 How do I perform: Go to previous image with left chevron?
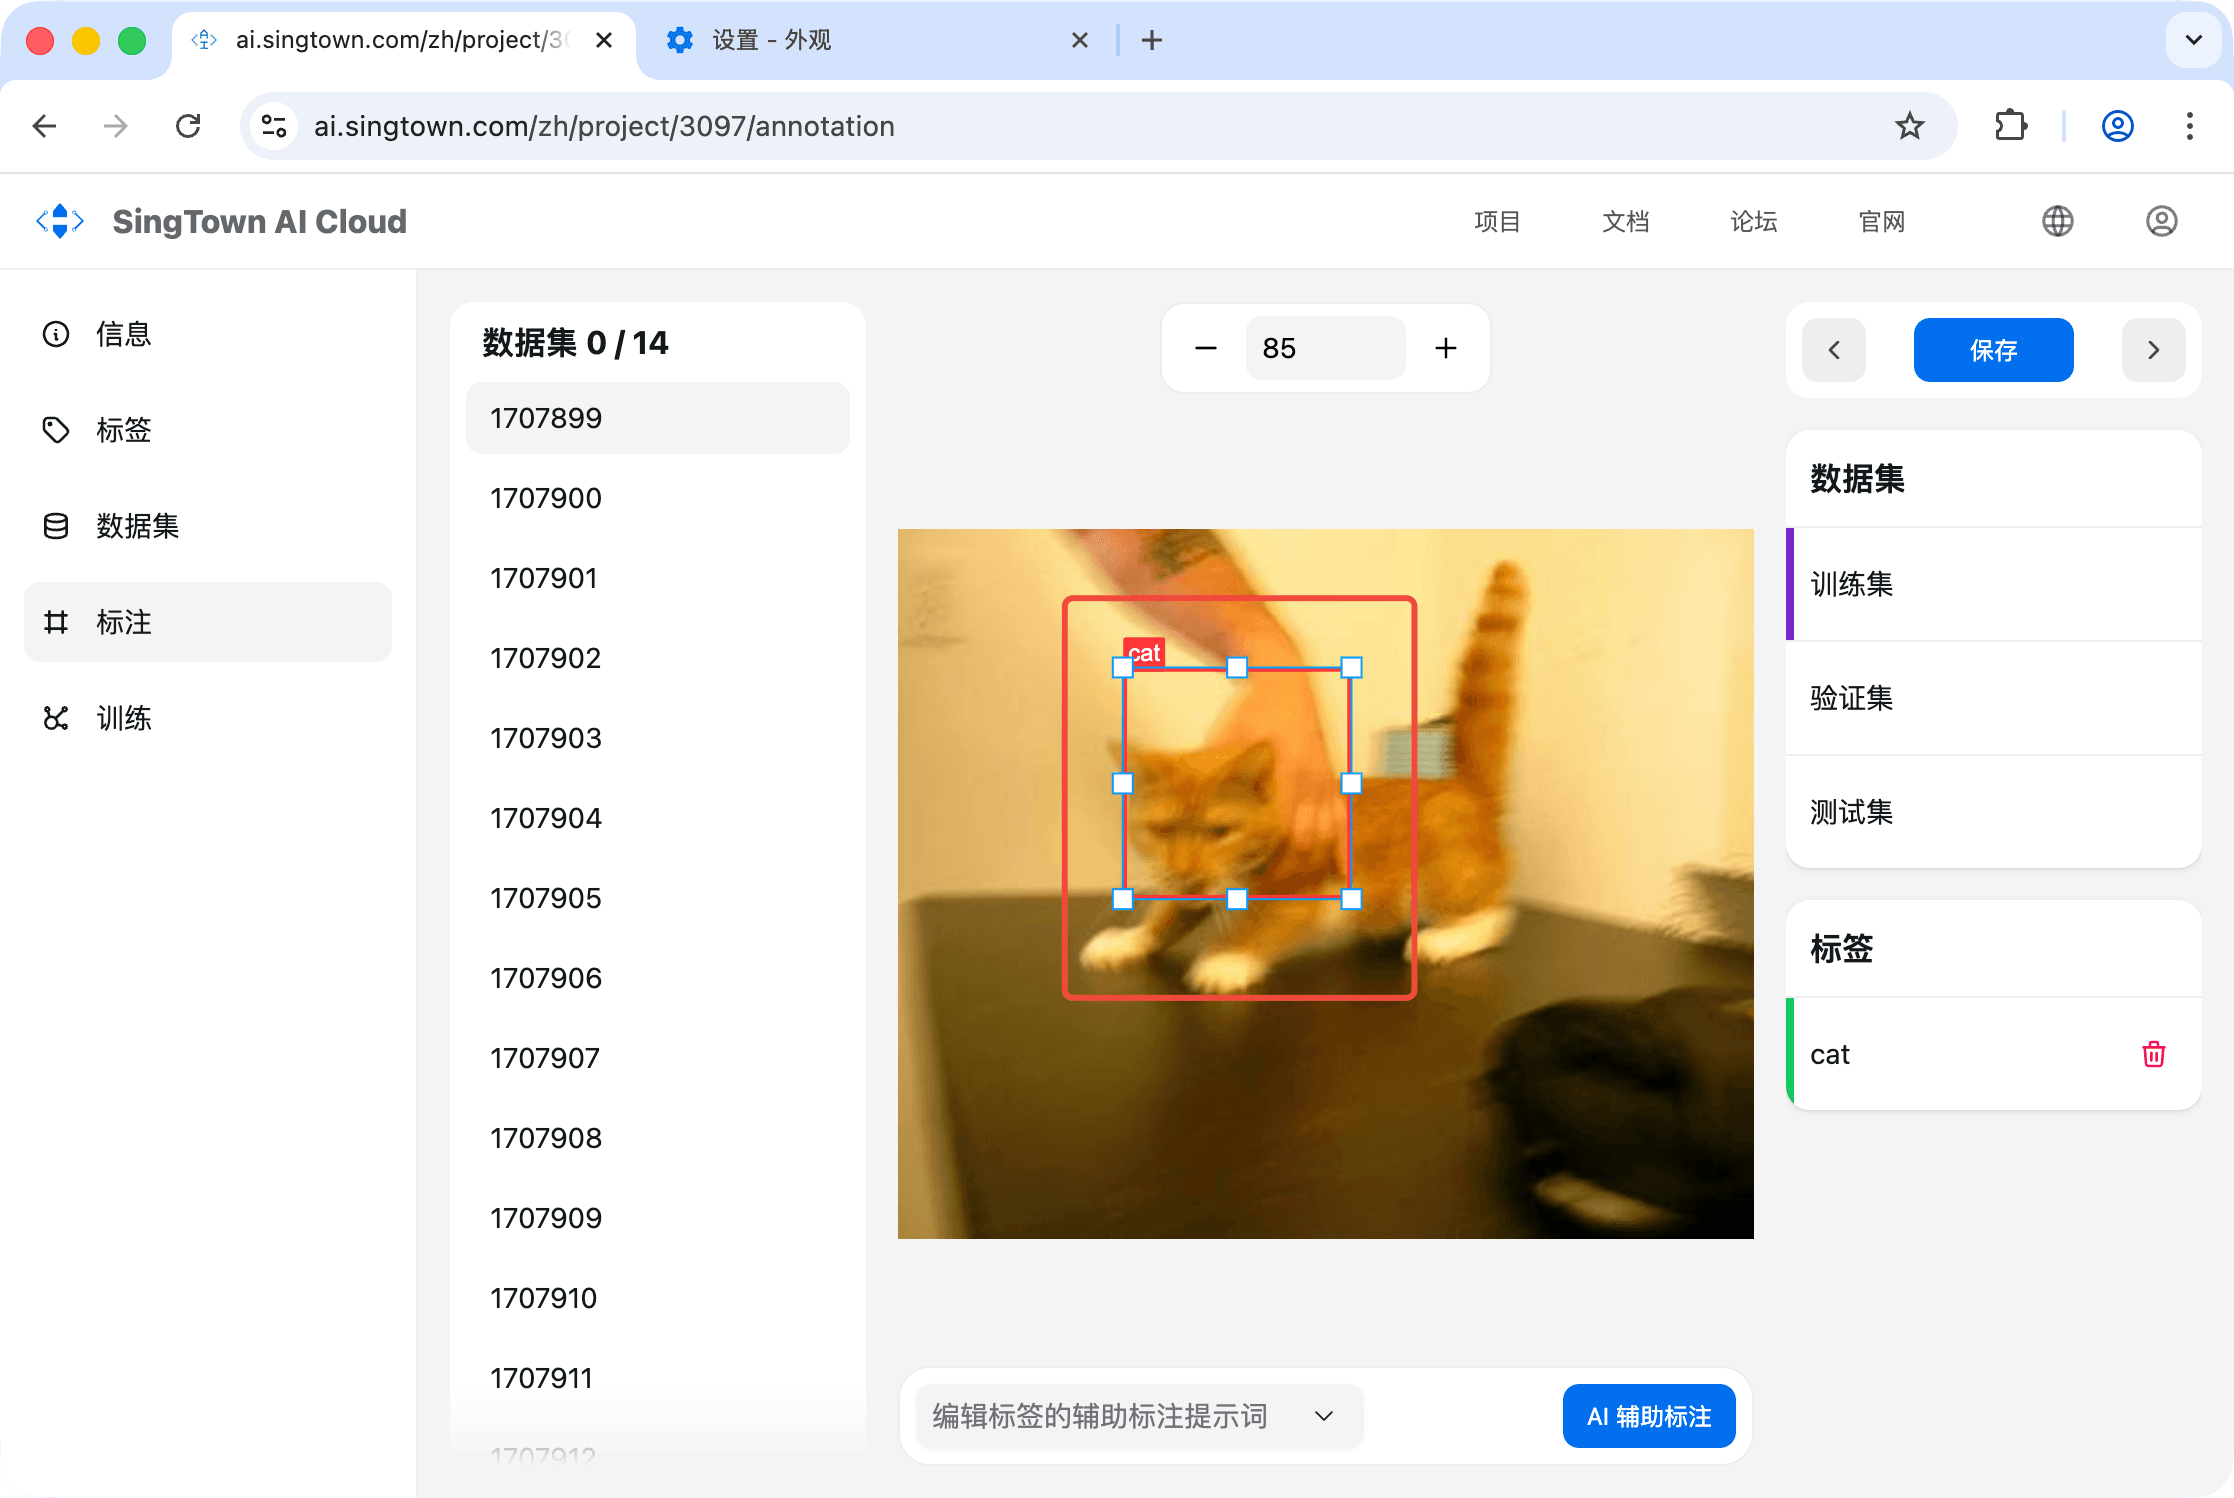coord(1833,350)
